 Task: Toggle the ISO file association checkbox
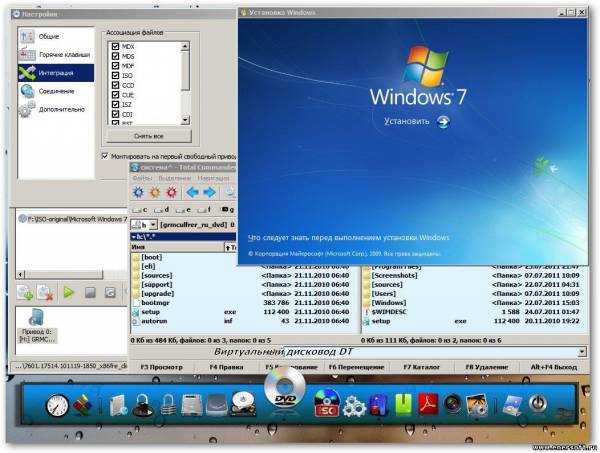pos(115,75)
